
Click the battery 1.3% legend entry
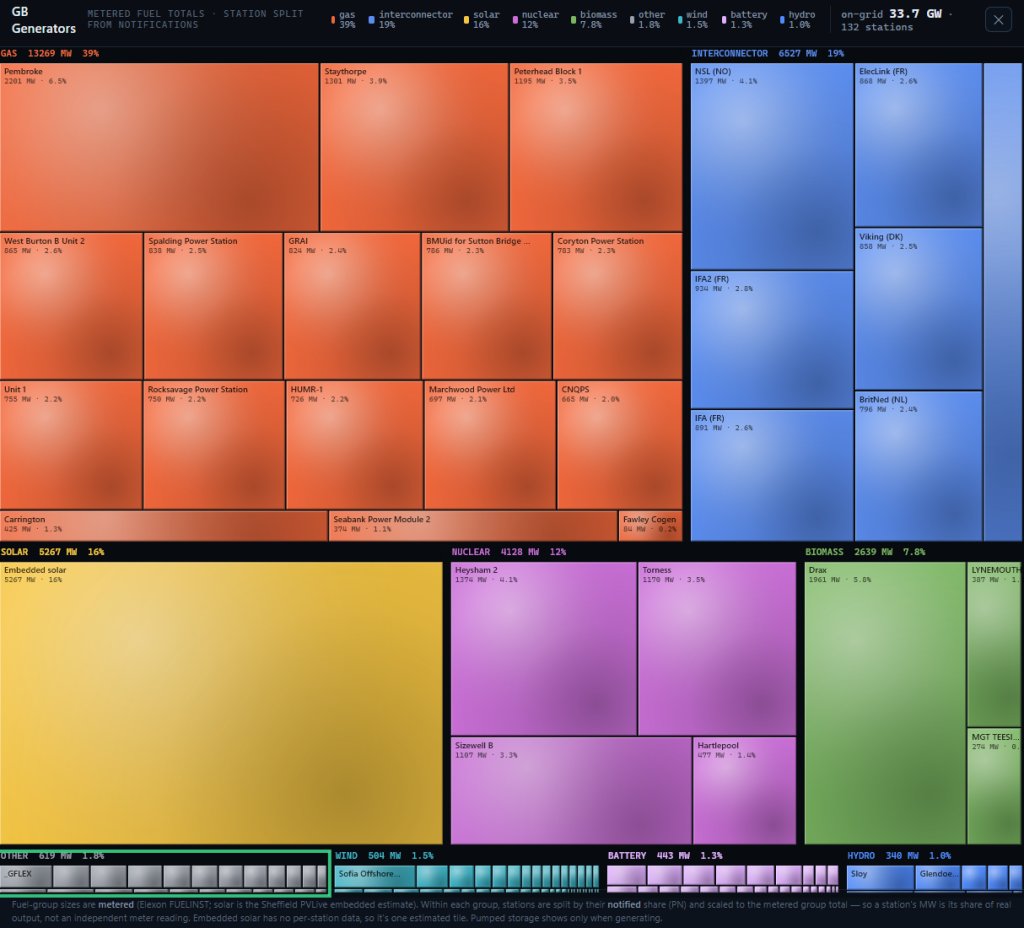point(744,20)
